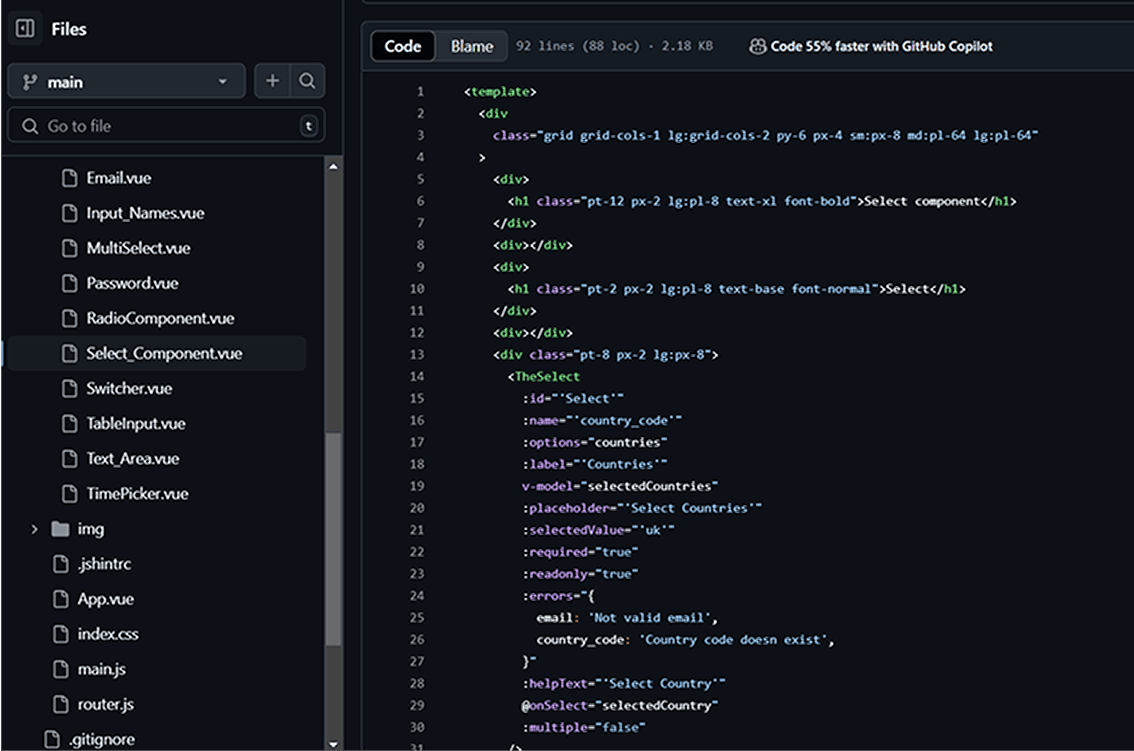Click Code 55% faster with GitHub Copilot link
The image size is (1134, 751).
(882, 46)
